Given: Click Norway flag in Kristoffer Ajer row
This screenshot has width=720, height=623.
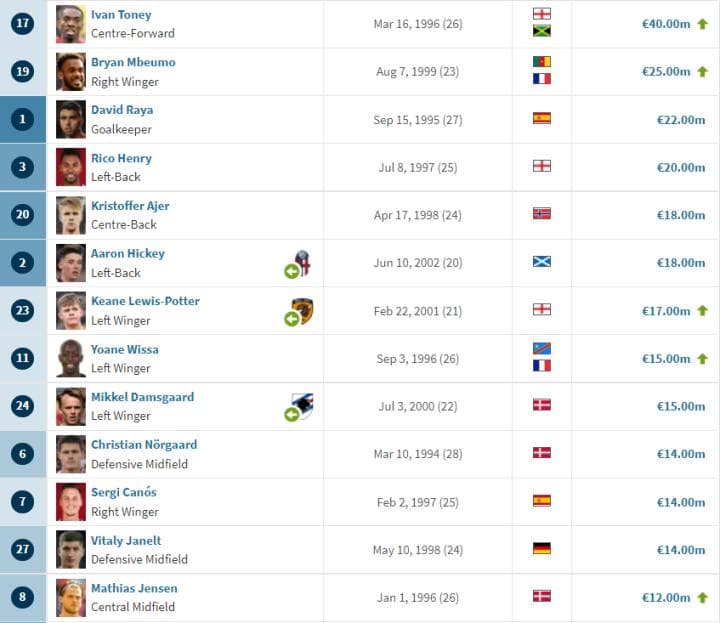Looking at the screenshot, I should pyautogui.click(x=542, y=214).
